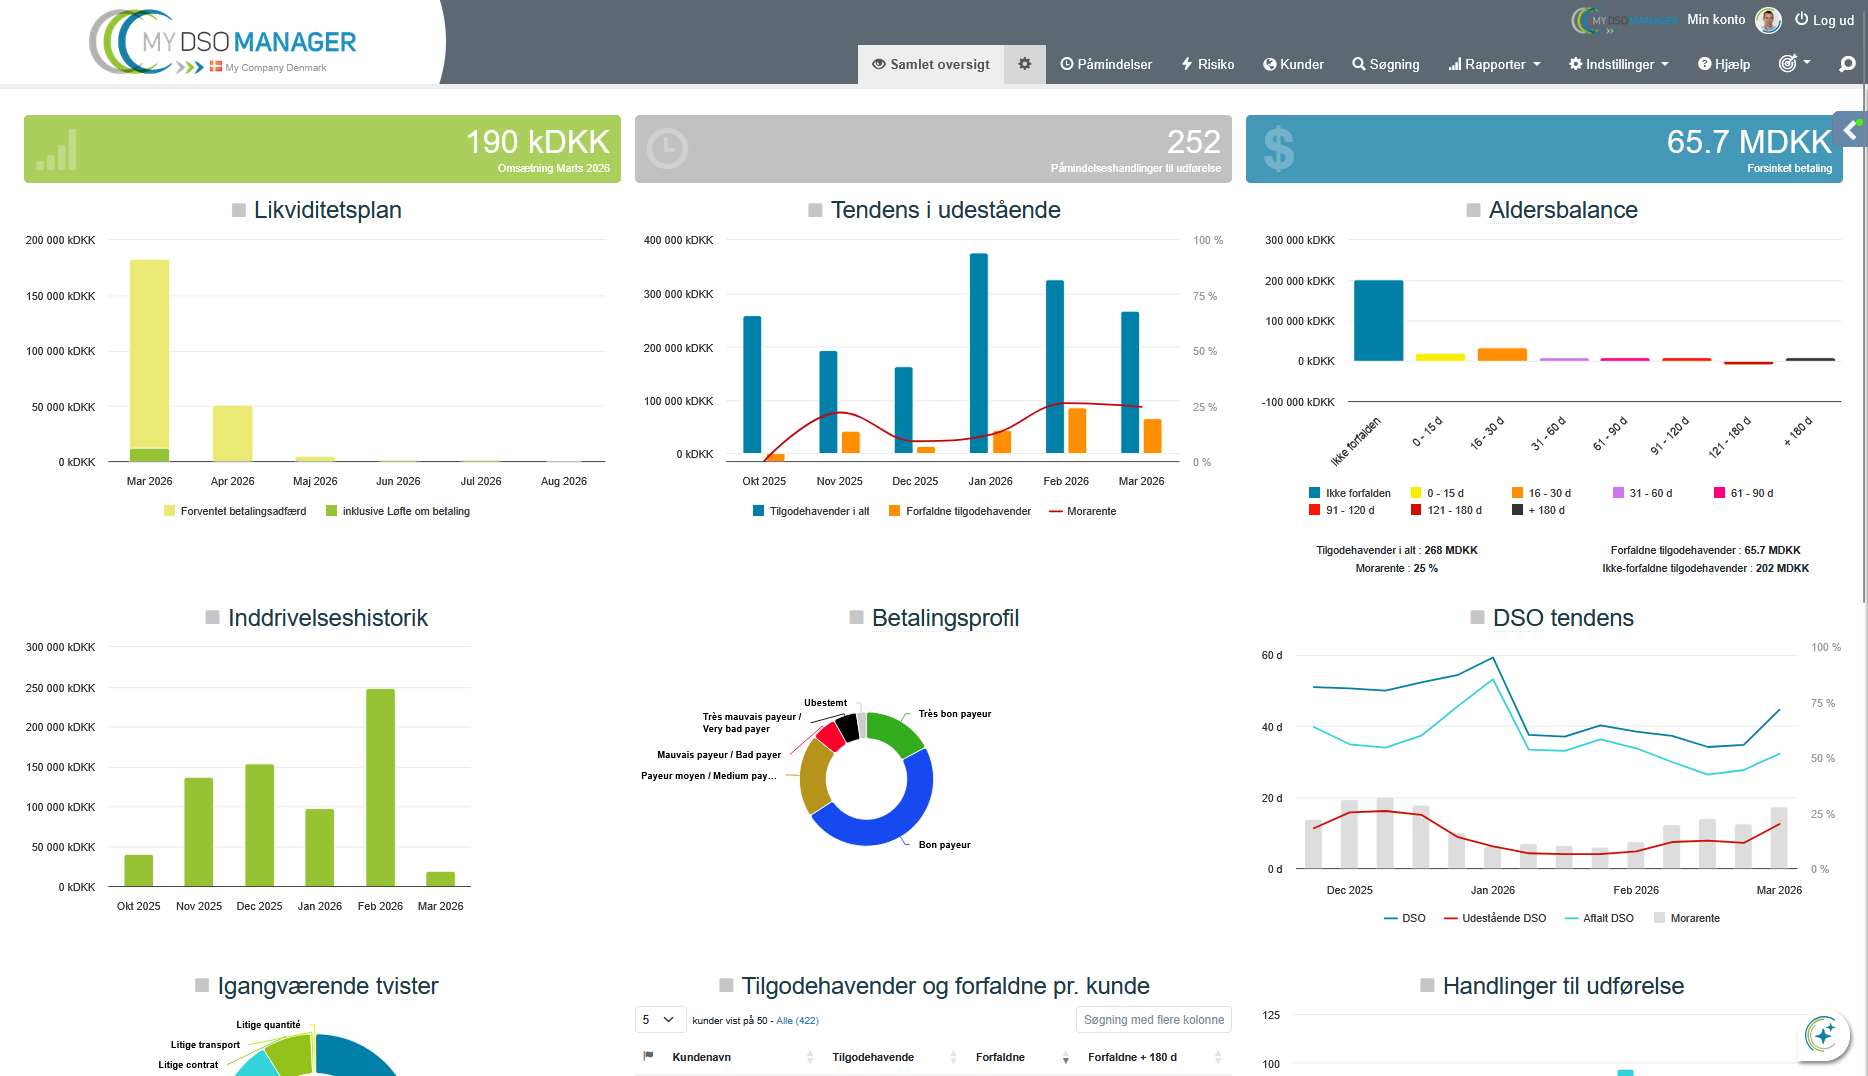Click the dollar icon on Forsinket betaling tile
Screen dimensions: 1868x1076
1278,149
